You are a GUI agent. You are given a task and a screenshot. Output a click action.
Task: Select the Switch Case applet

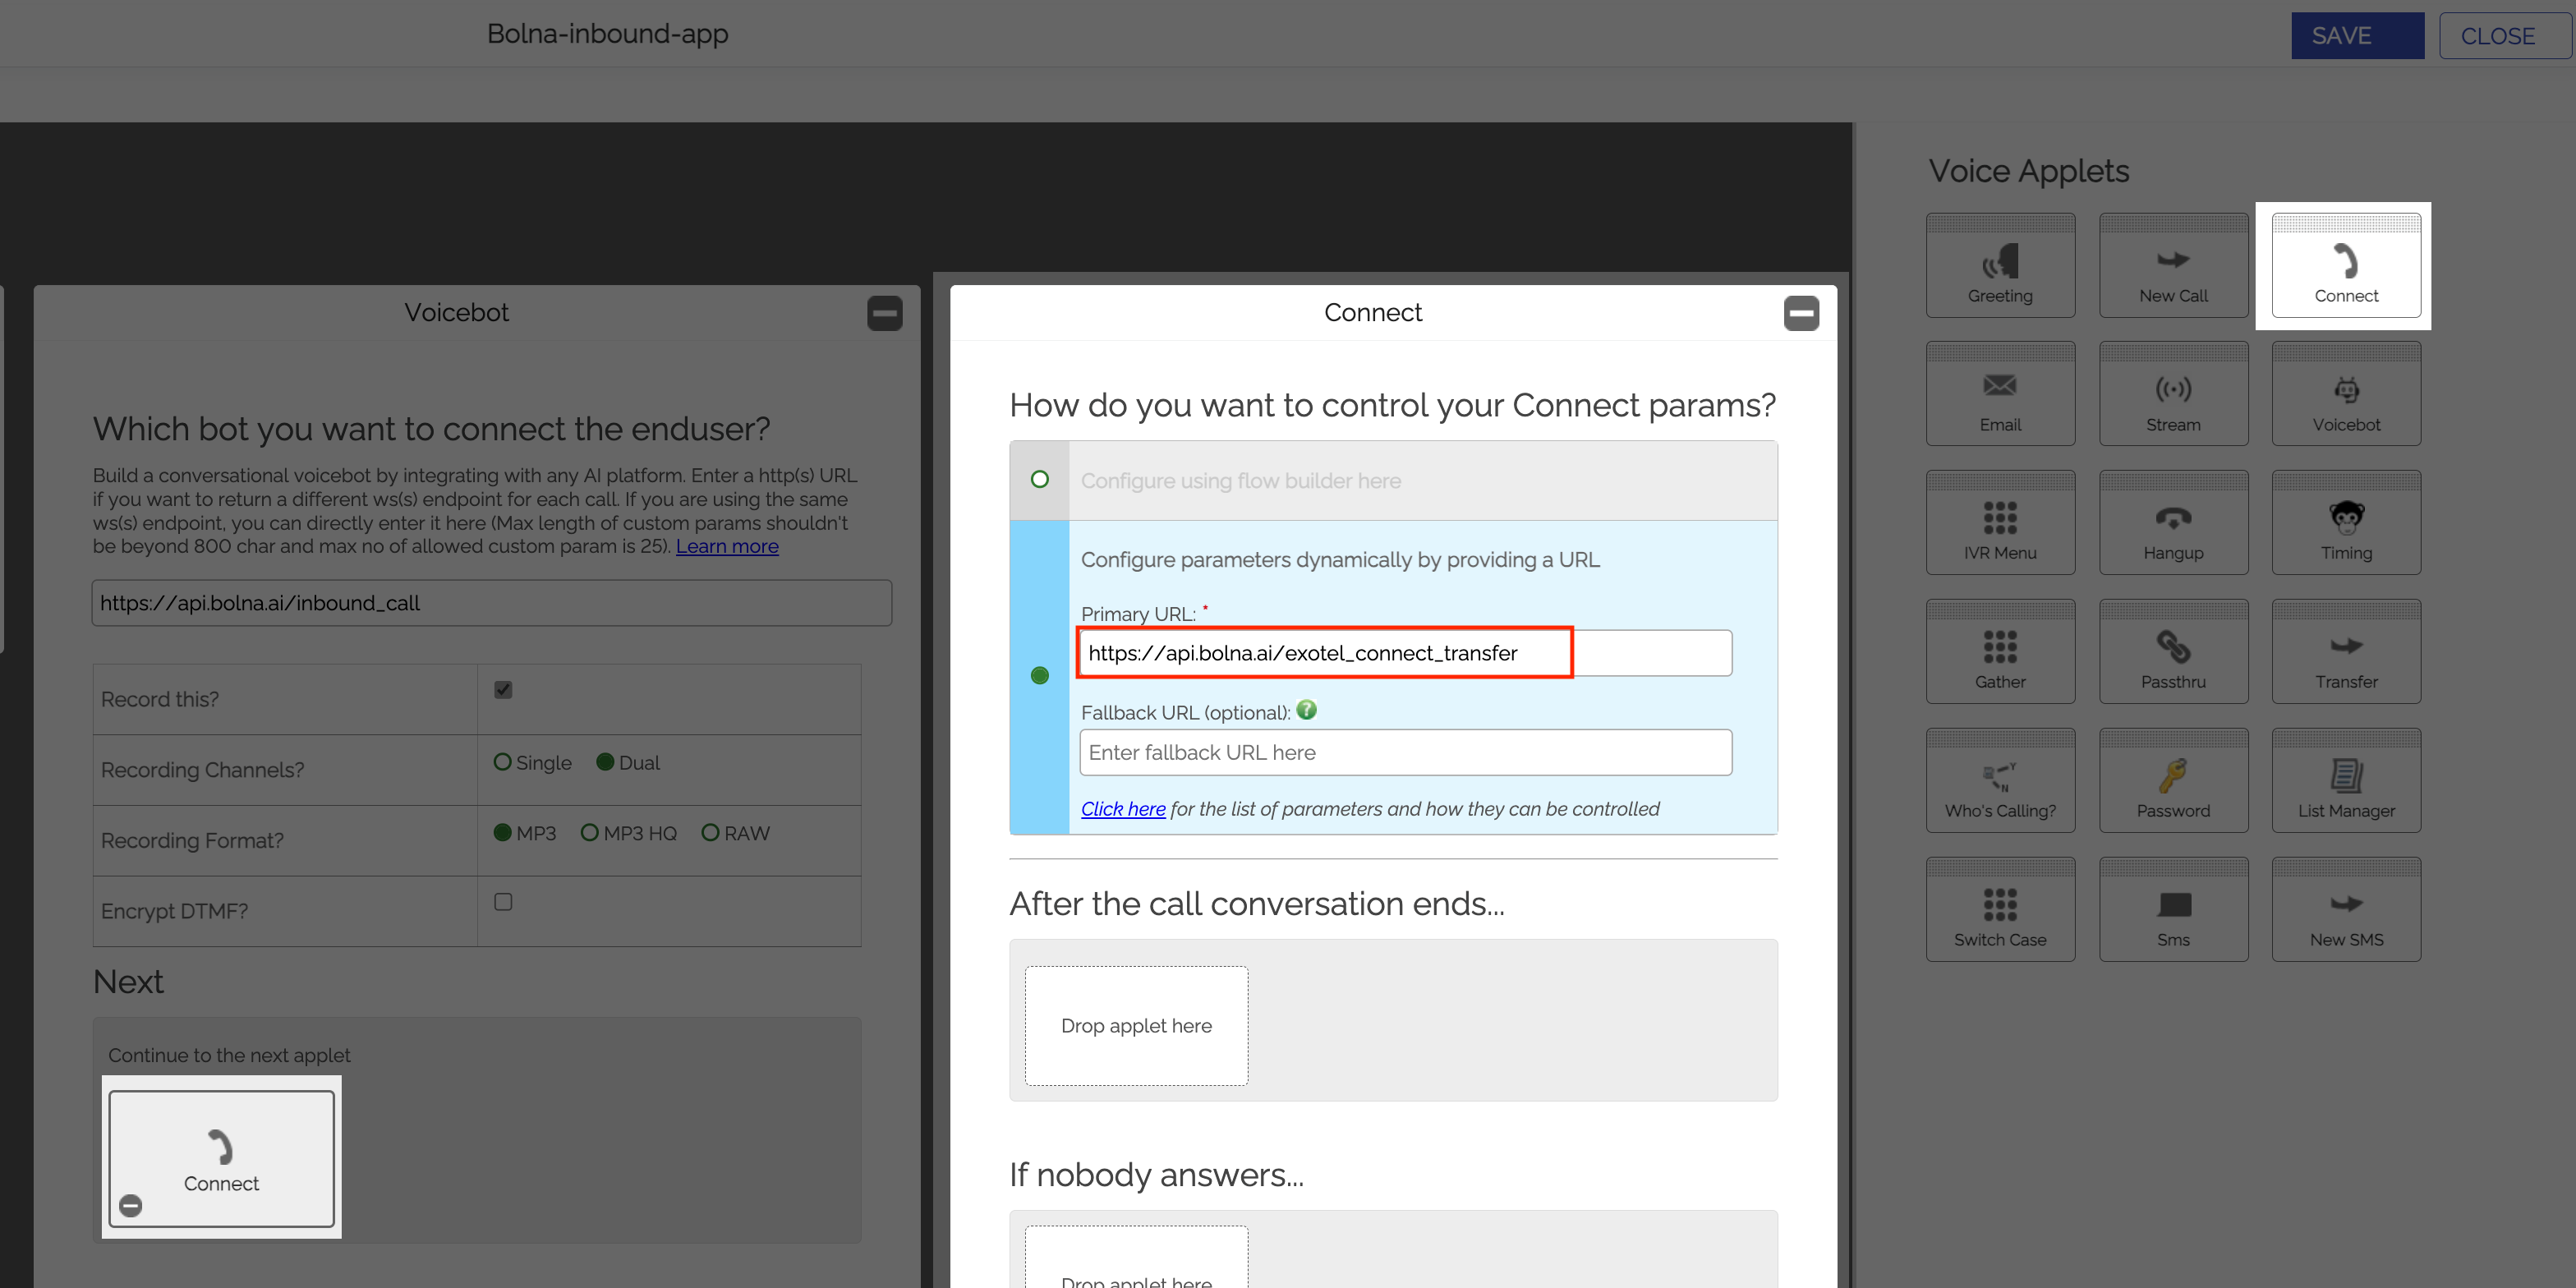click(2000, 908)
